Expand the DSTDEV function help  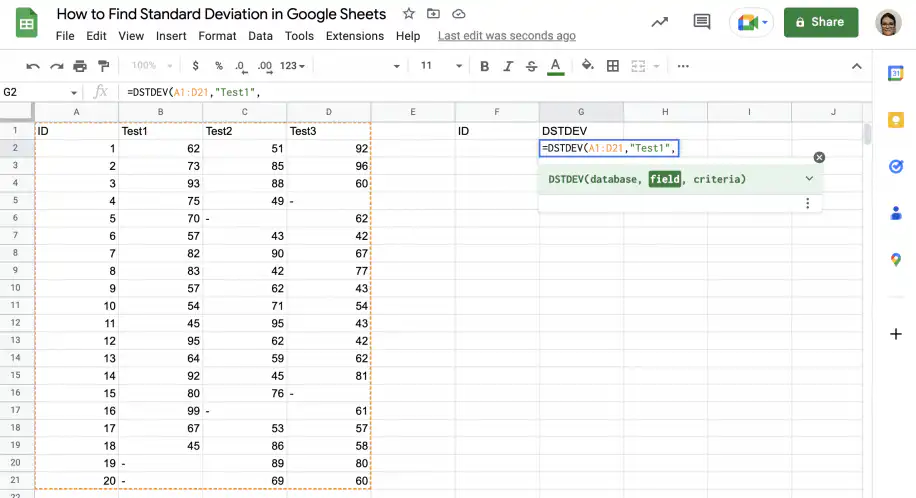809,178
